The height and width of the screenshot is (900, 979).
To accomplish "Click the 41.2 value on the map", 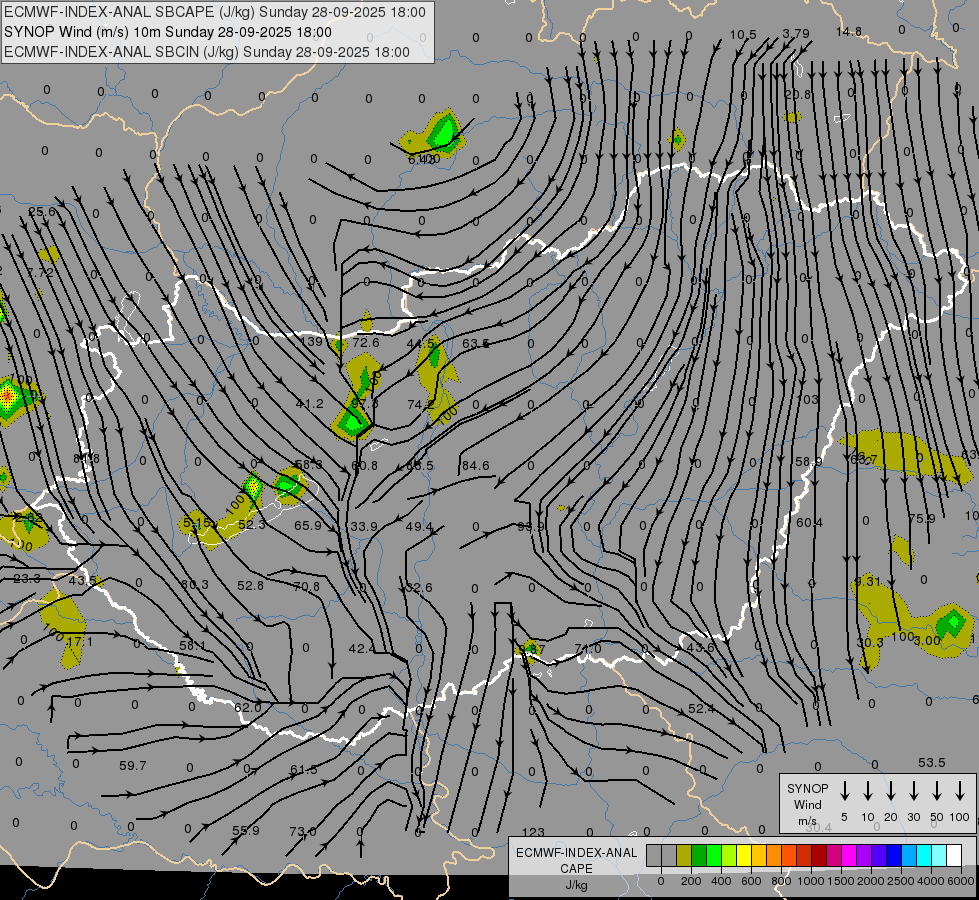I will pyautogui.click(x=310, y=404).
